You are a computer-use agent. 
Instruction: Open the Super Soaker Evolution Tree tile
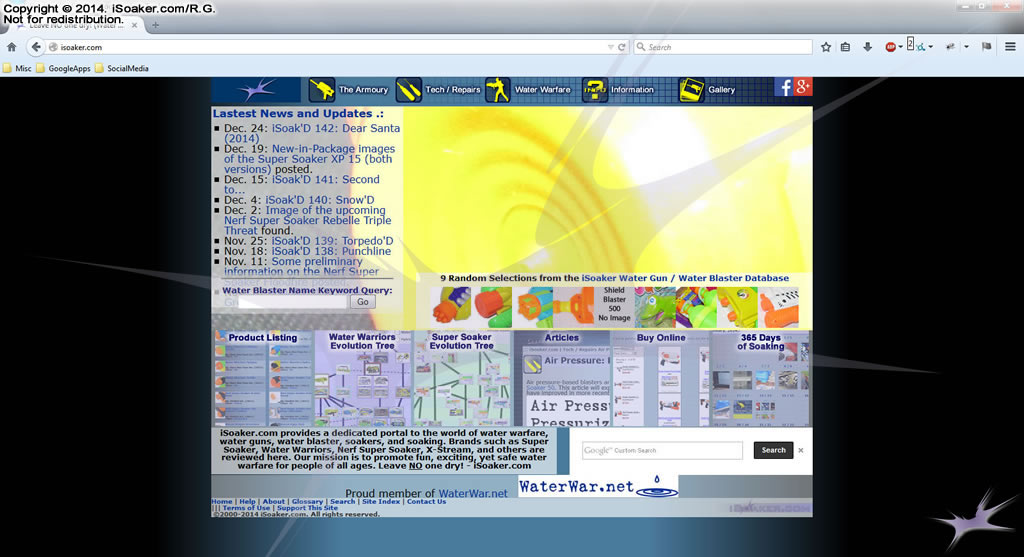(x=462, y=379)
